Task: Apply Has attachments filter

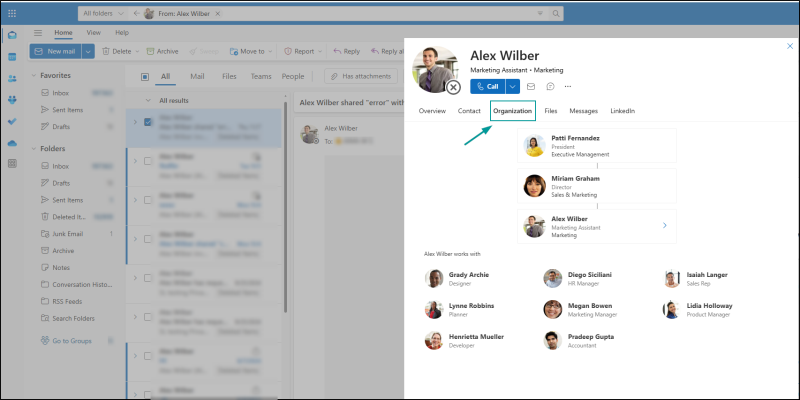Action: [x=361, y=77]
